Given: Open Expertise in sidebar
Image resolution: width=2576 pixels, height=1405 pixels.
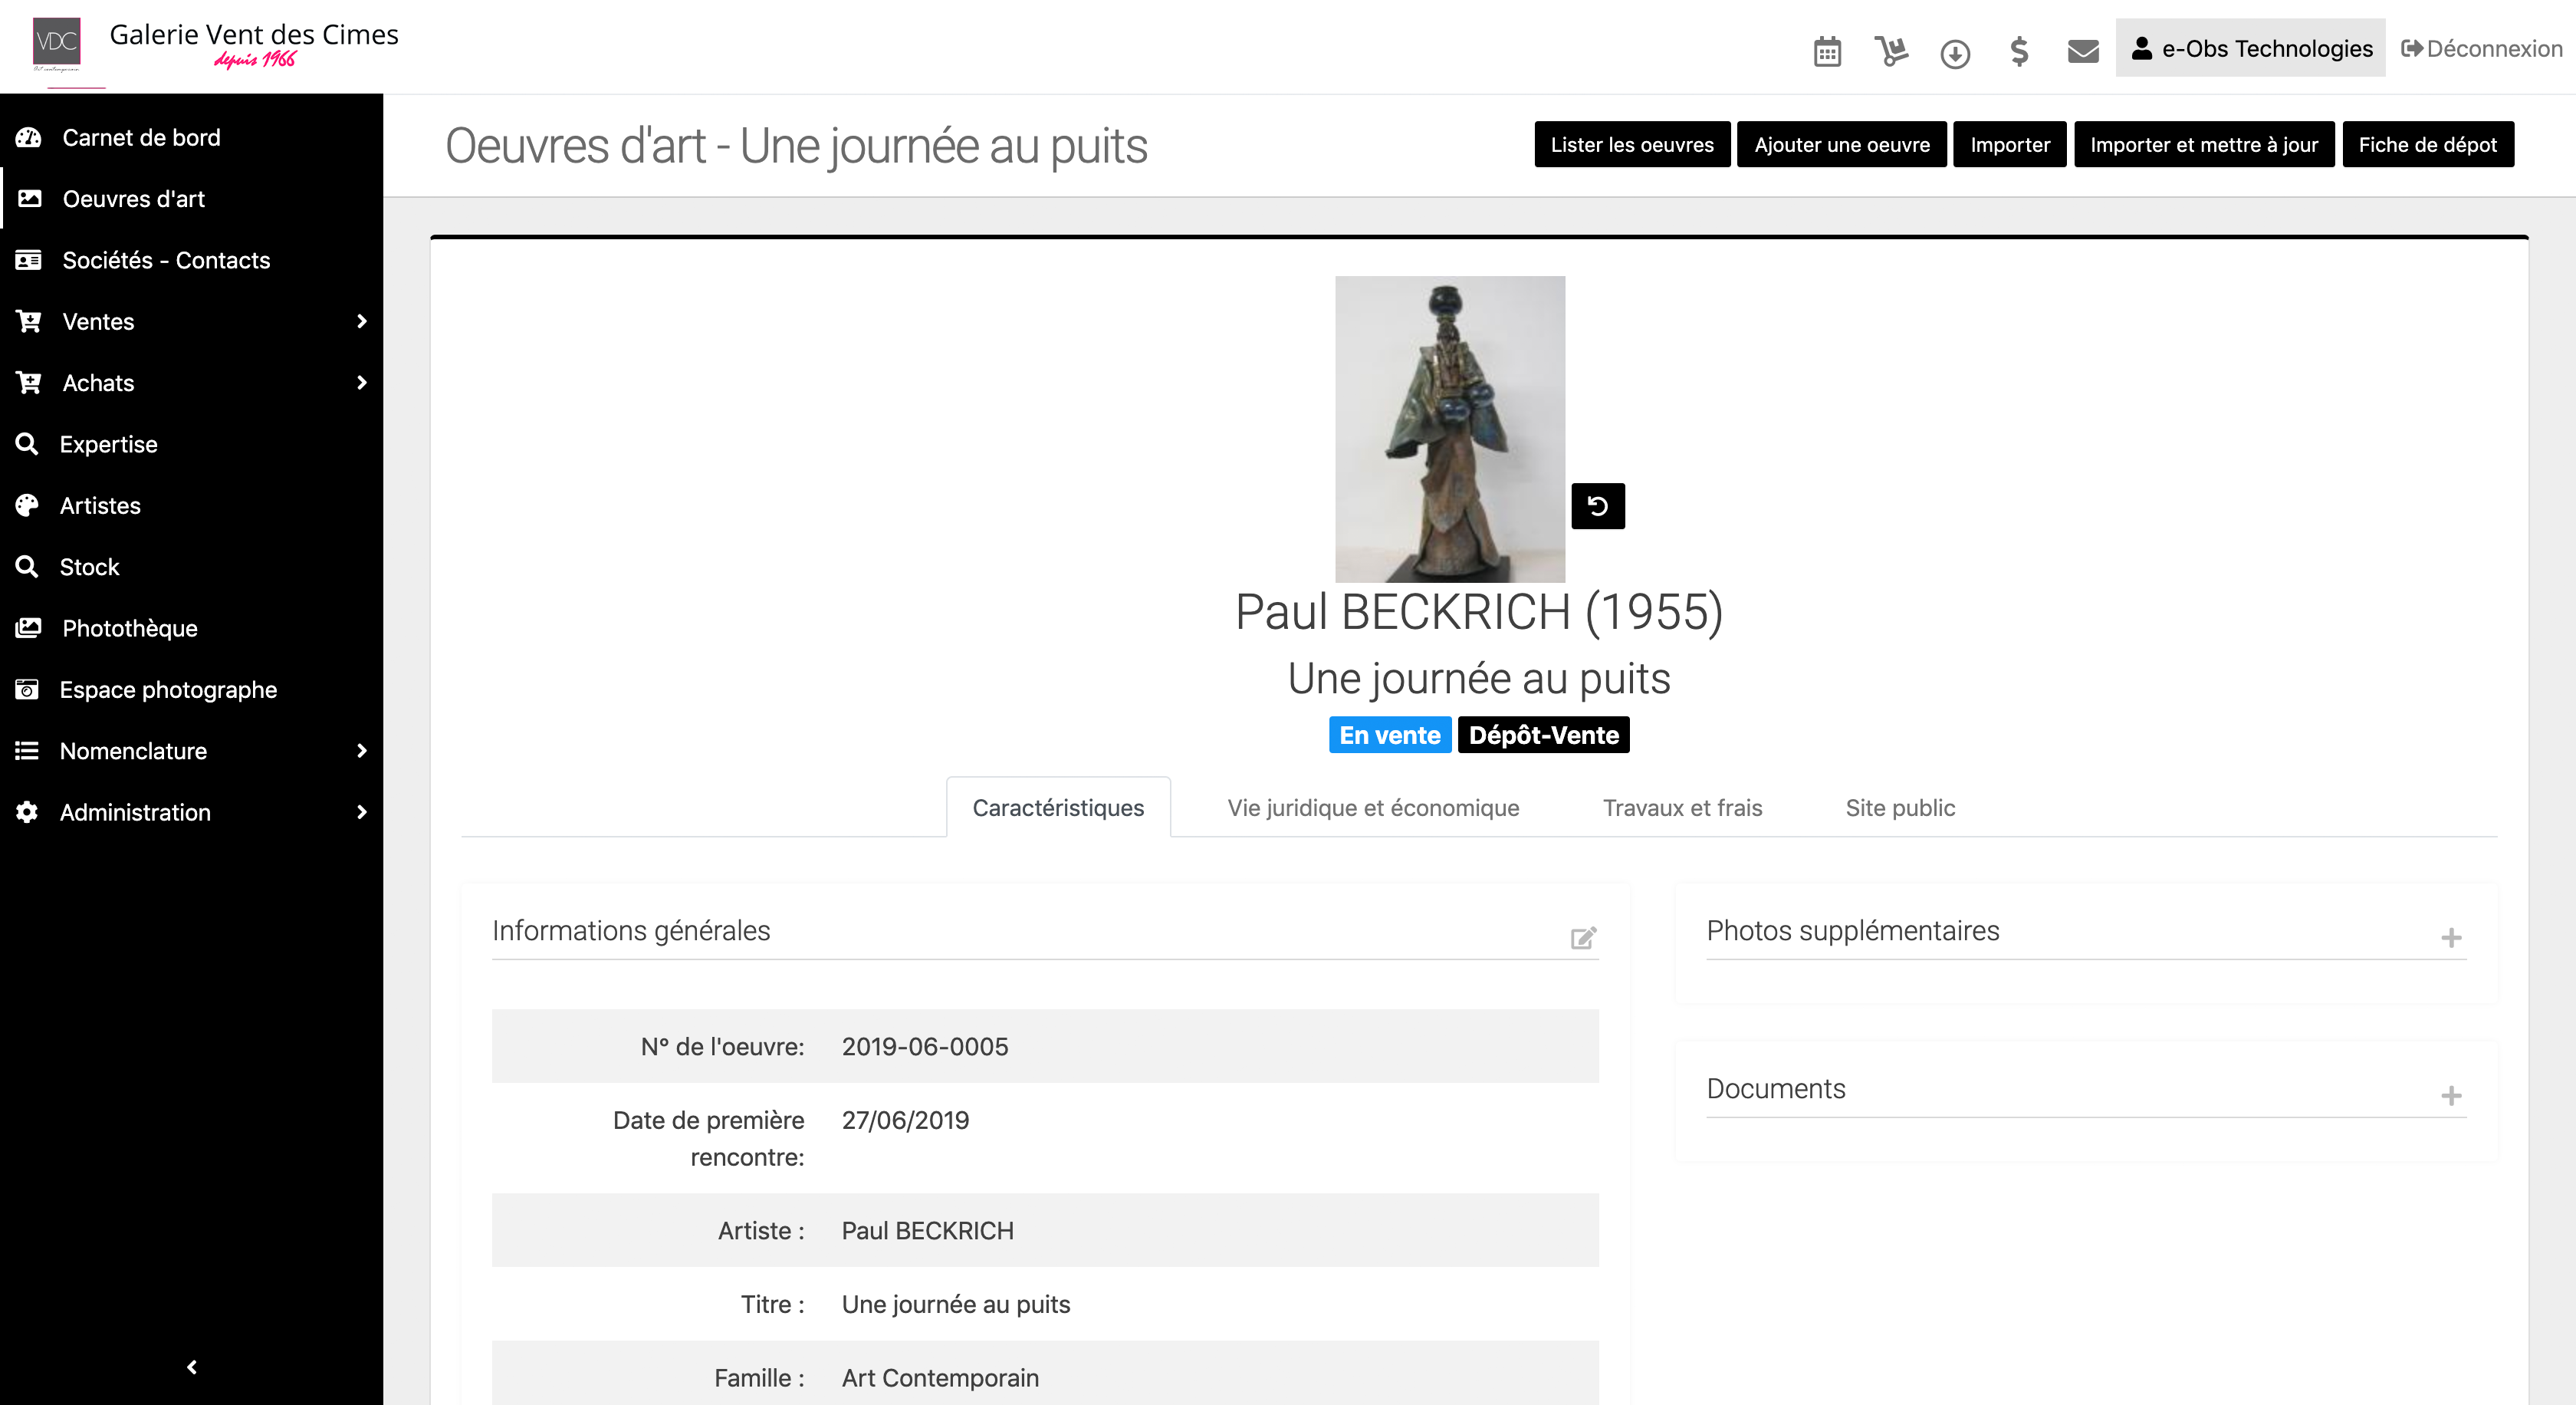Looking at the screenshot, I should [192, 444].
